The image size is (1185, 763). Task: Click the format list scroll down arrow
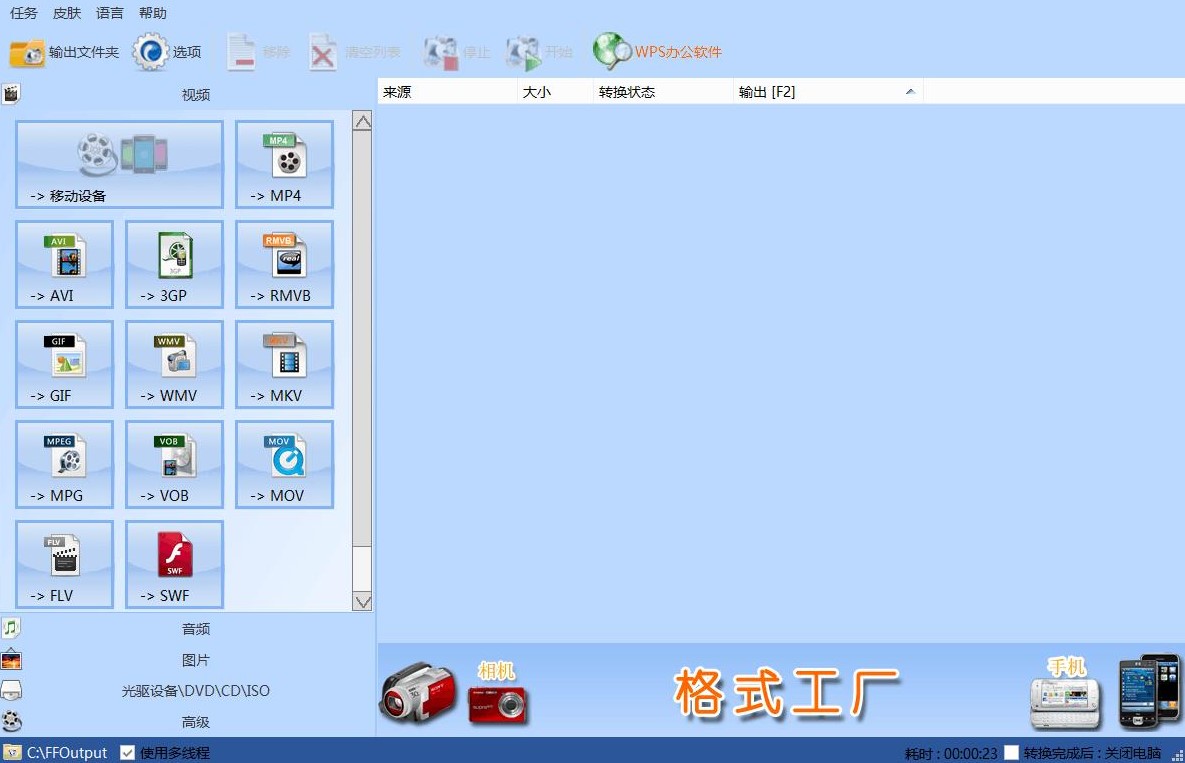362,601
